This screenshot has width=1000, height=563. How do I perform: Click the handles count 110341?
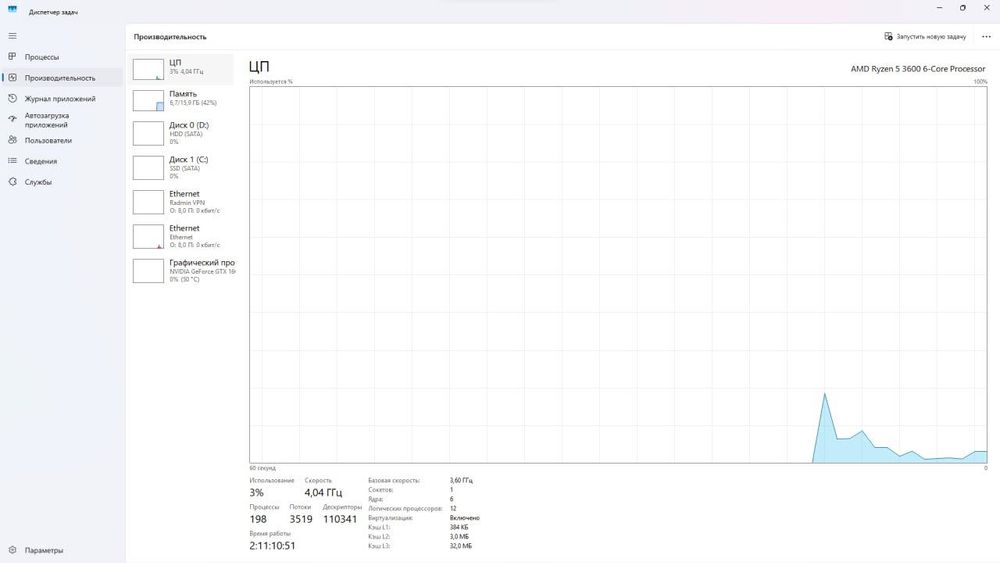pos(340,519)
